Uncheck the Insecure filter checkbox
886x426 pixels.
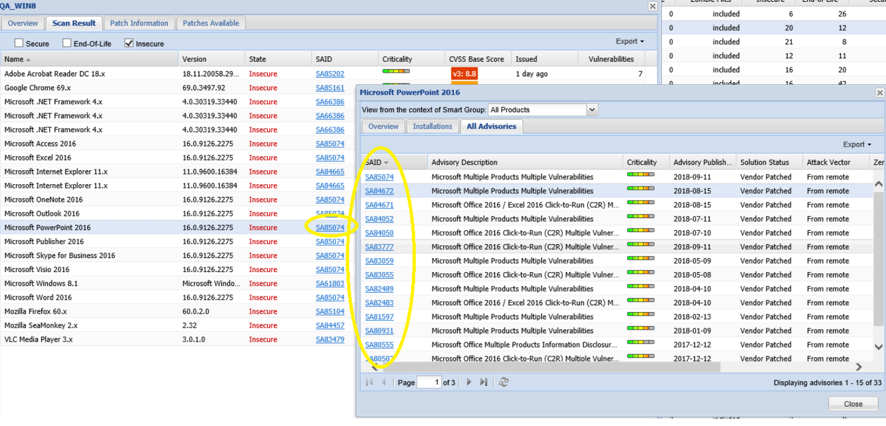tap(128, 43)
